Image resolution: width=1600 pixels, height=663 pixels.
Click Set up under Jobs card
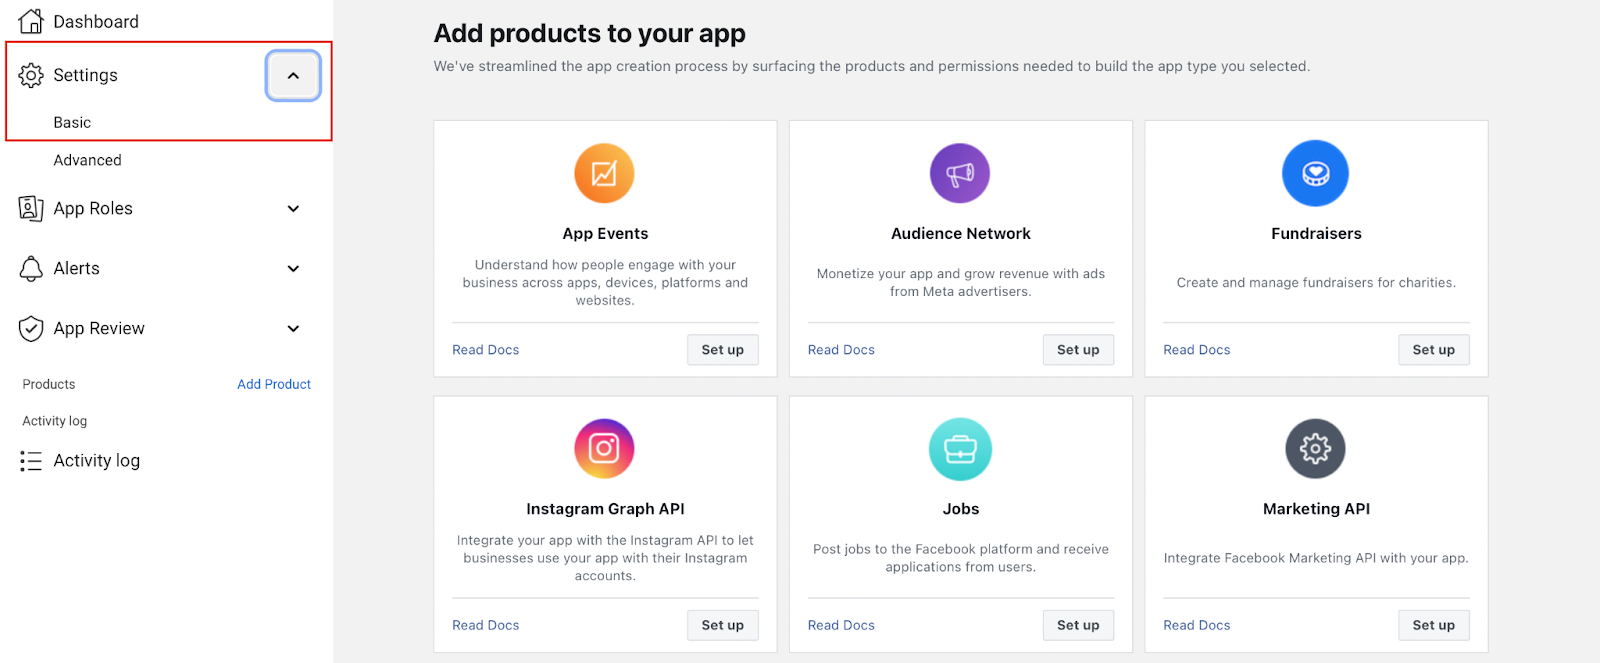pos(1078,625)
